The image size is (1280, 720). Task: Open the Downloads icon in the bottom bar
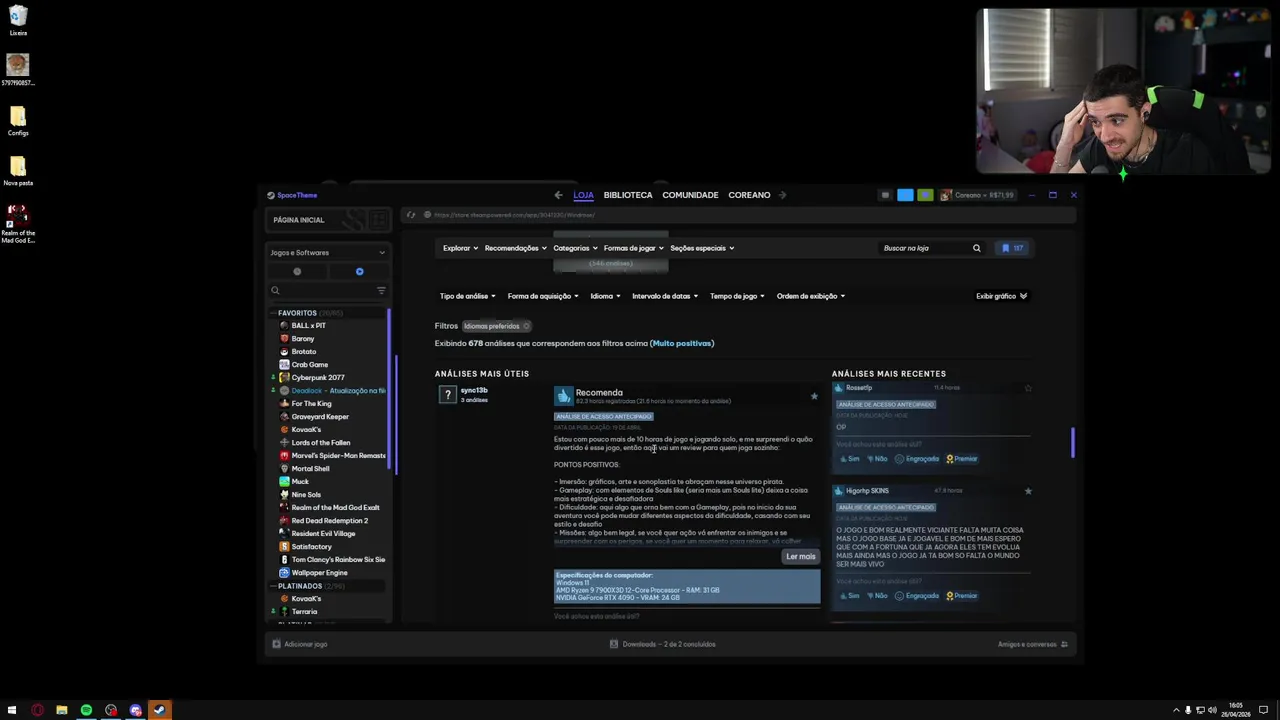[614, 644]
